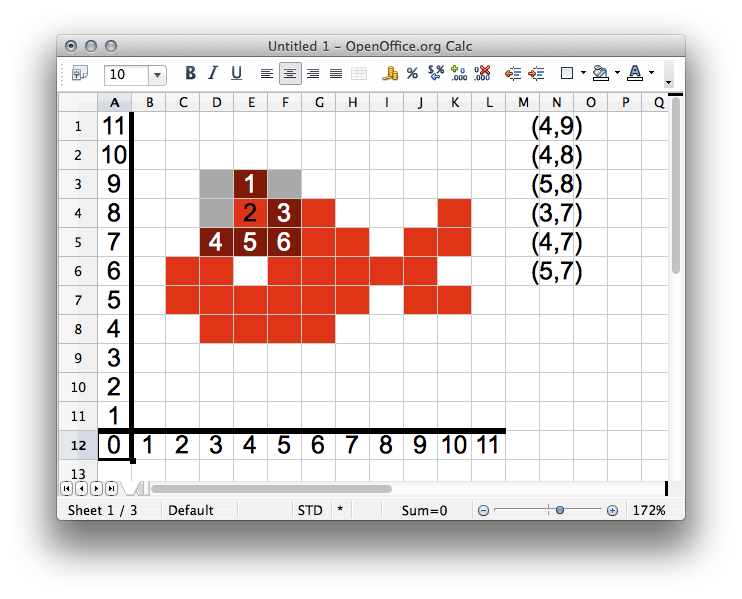Open the font size dropdown
The width and height of the screenshot is (742, 599).
click(158, 75)
